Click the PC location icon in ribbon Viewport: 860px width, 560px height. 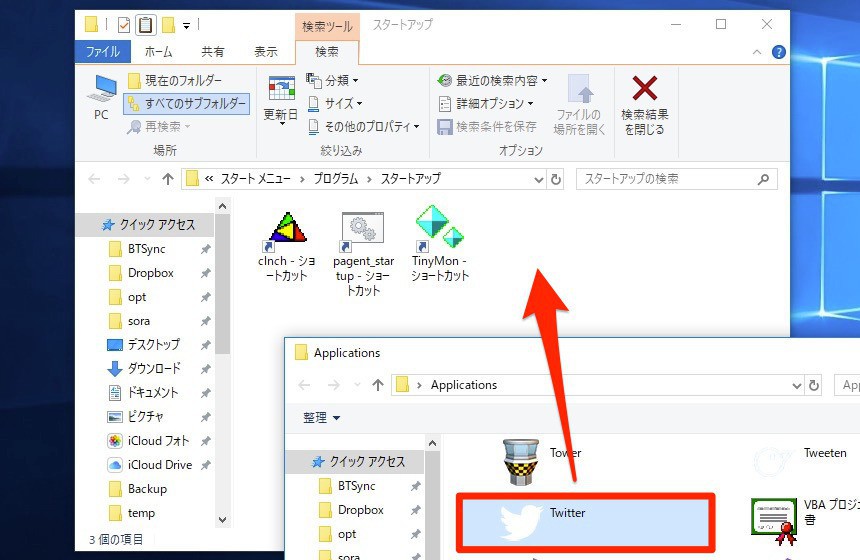pos(102,97)
